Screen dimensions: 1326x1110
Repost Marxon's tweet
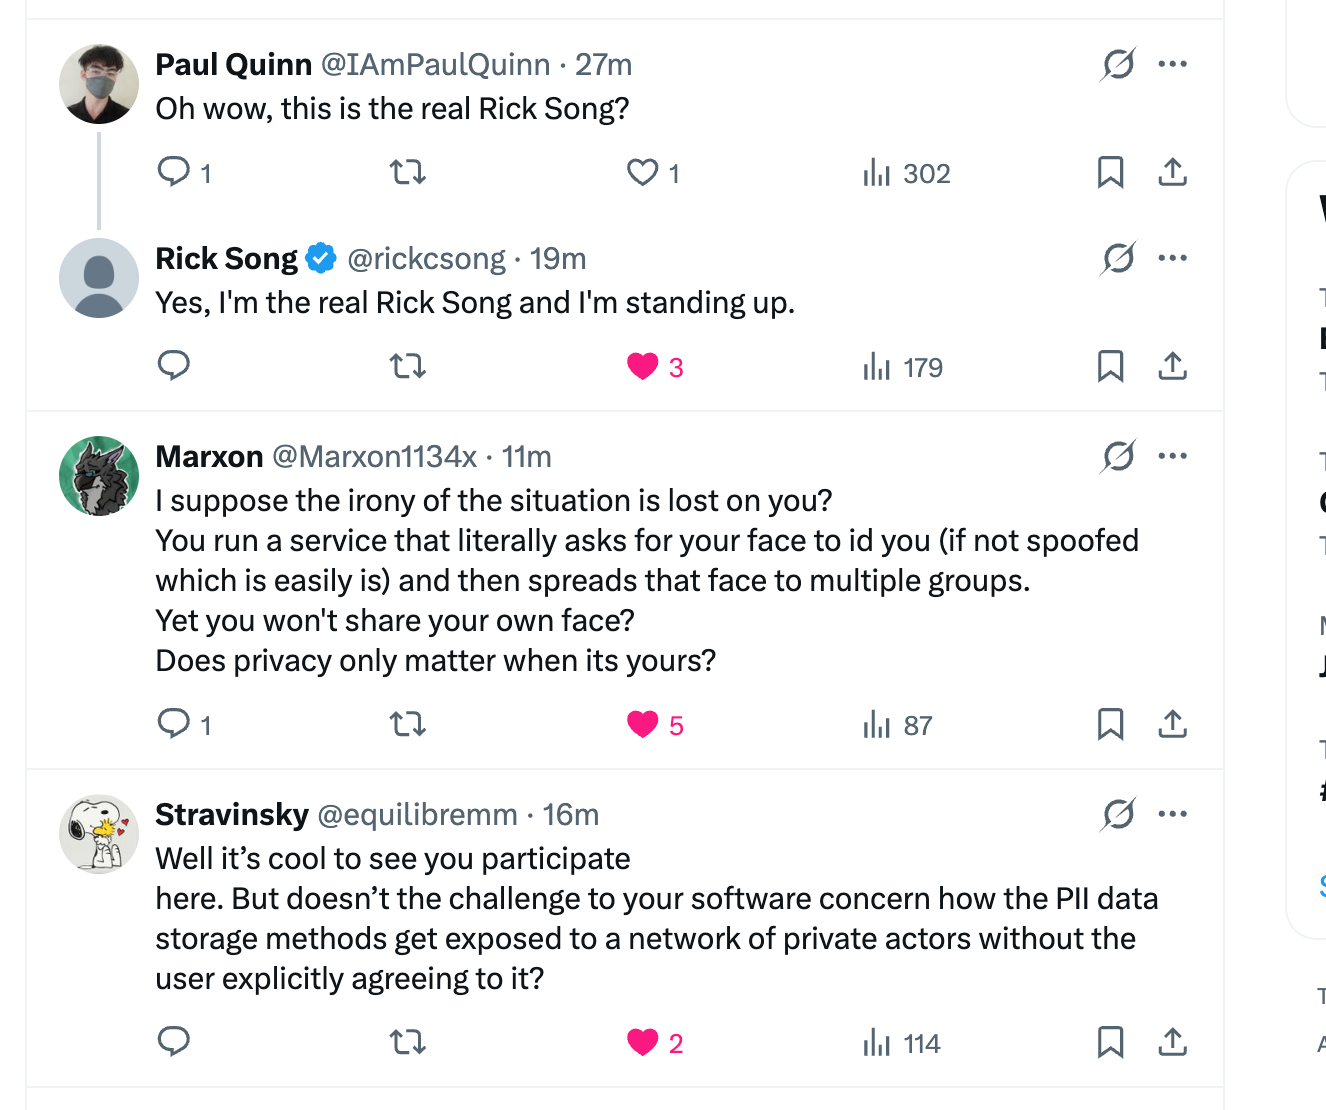[407, 724]
